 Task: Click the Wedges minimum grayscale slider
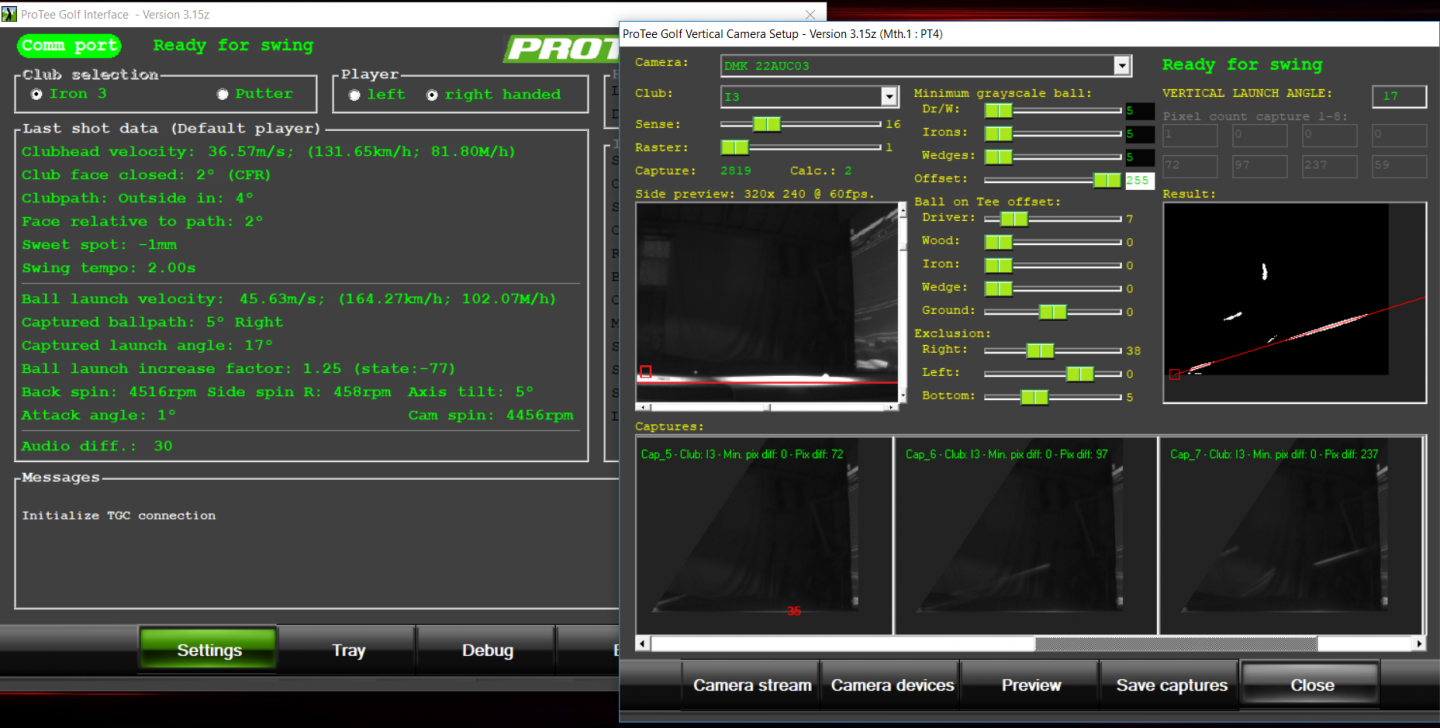click(x=998, y=156)
